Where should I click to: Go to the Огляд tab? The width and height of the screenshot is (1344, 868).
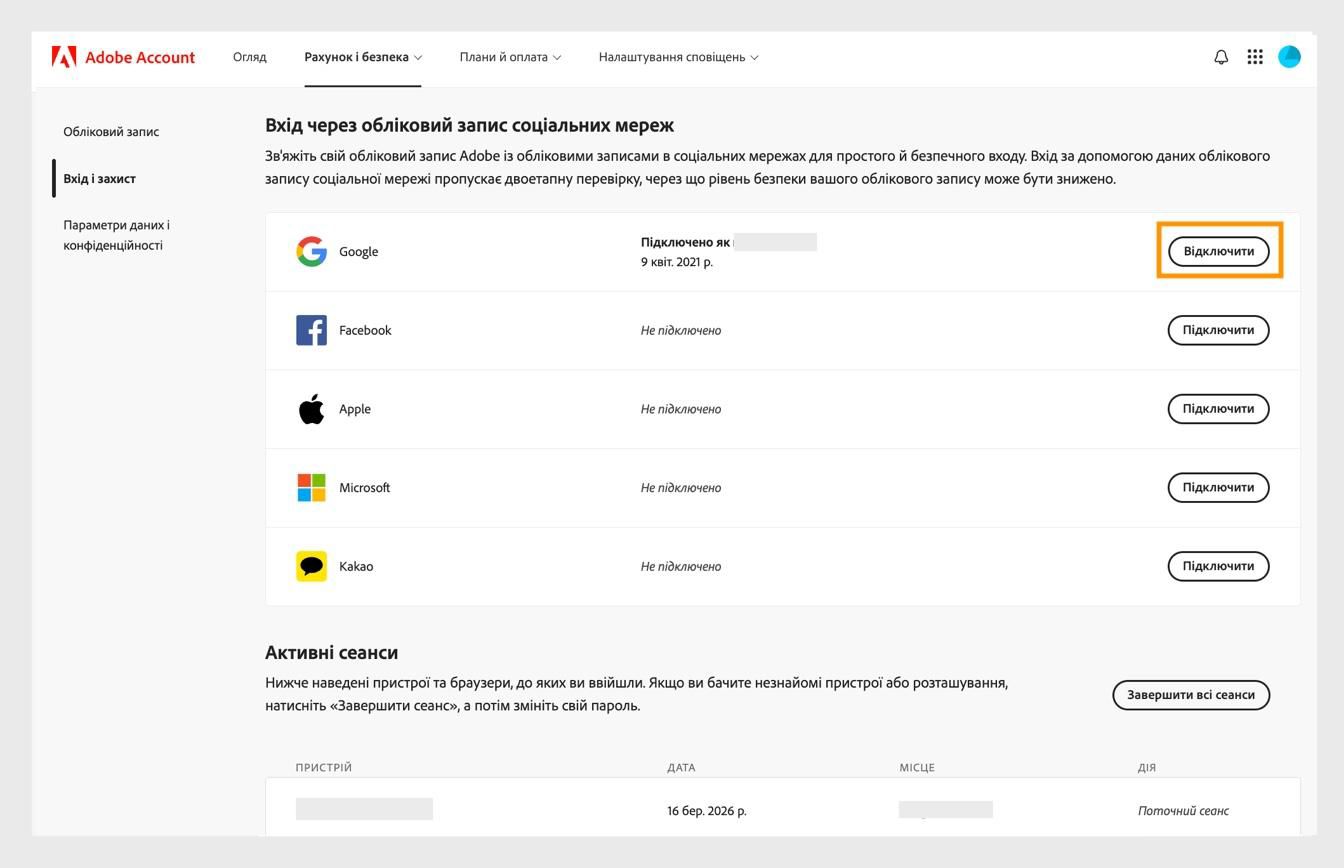250,57
